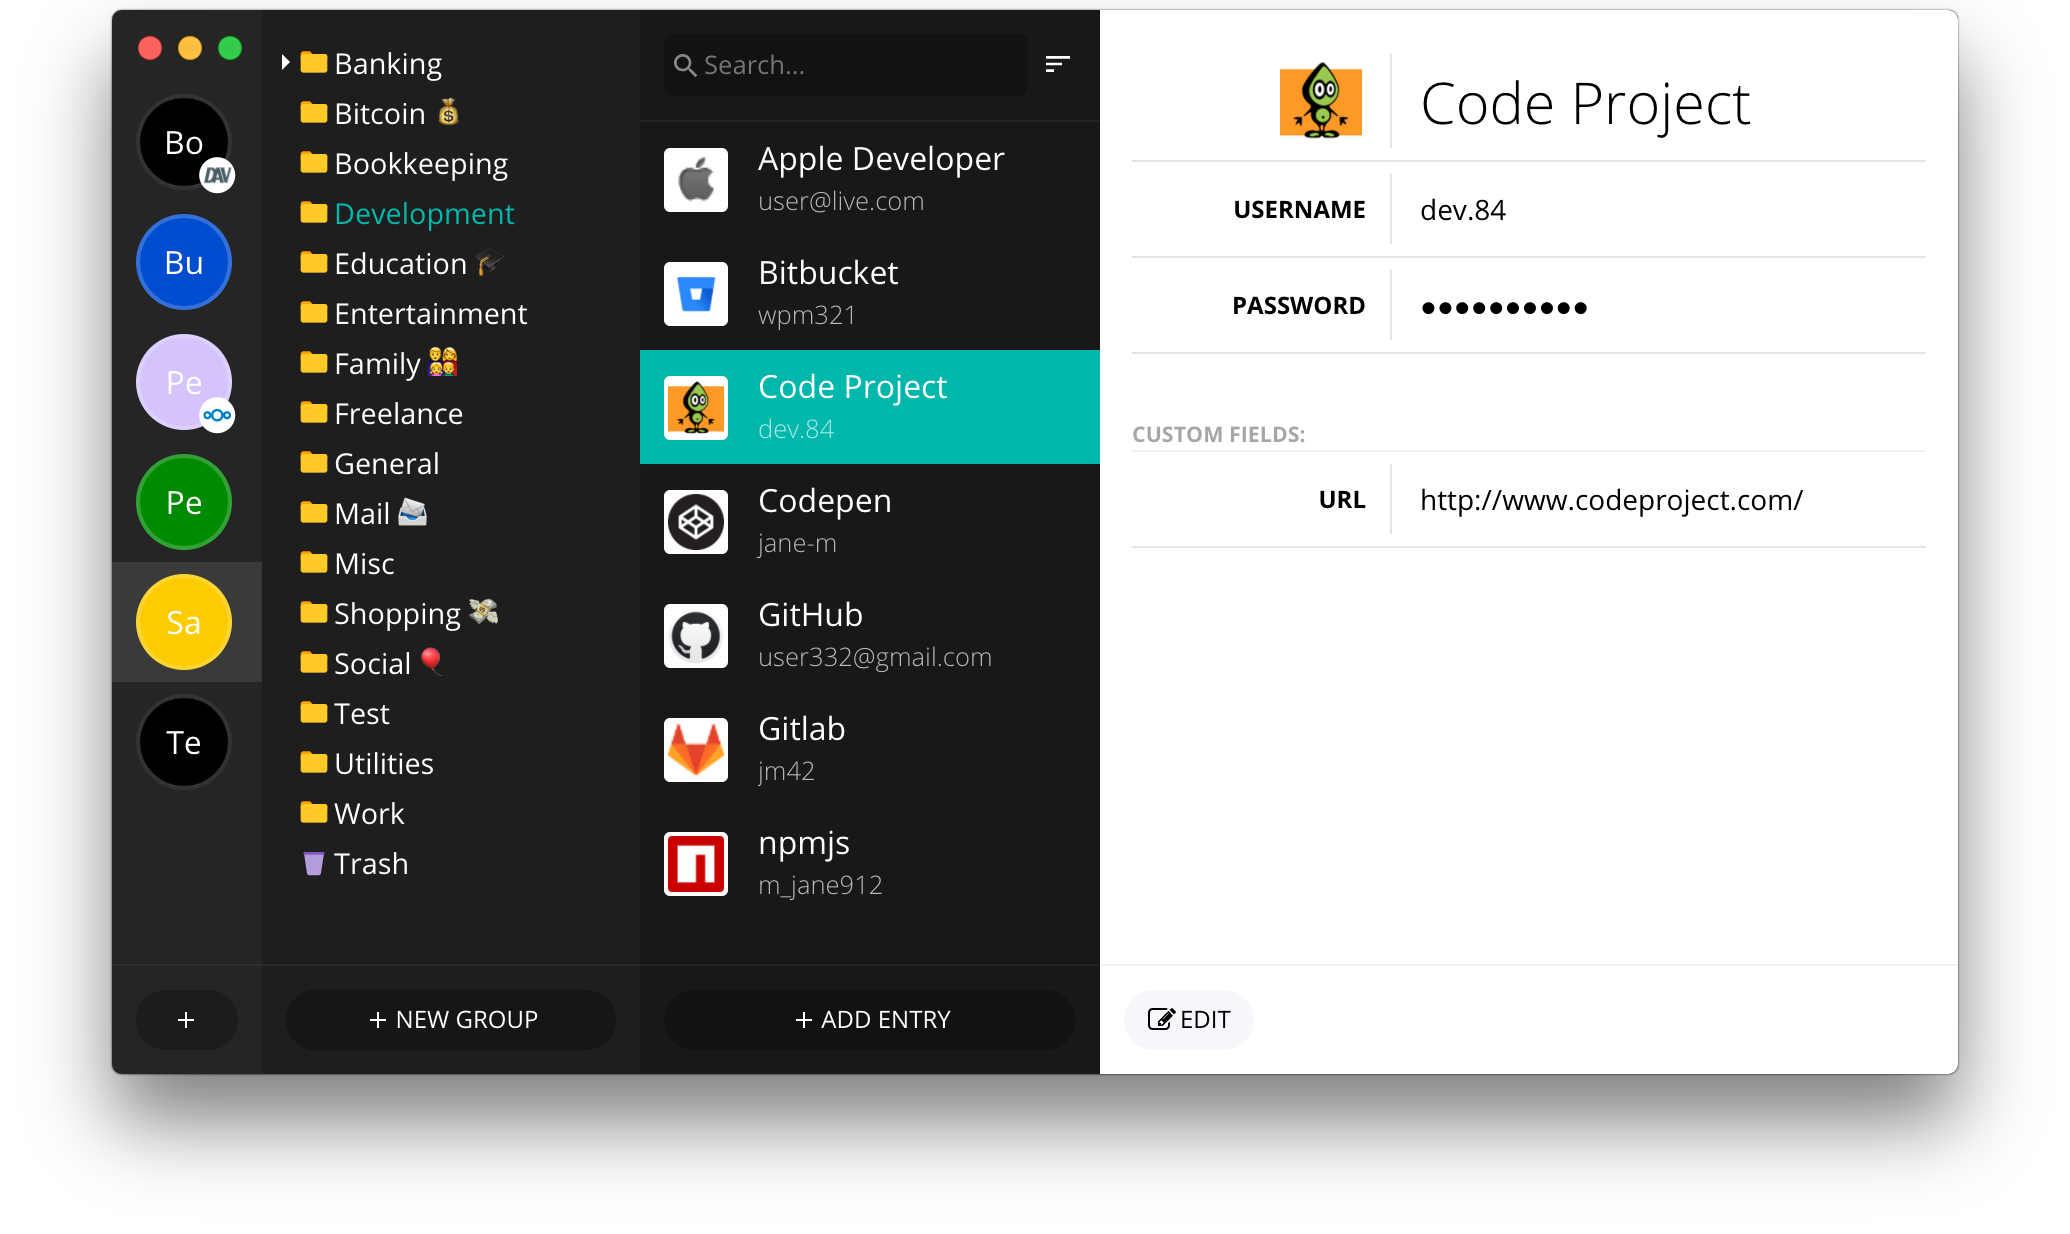This screenshot has width=2070, height=1234.
Task: Click the Codepen logo icon
Action: point(696,522)
